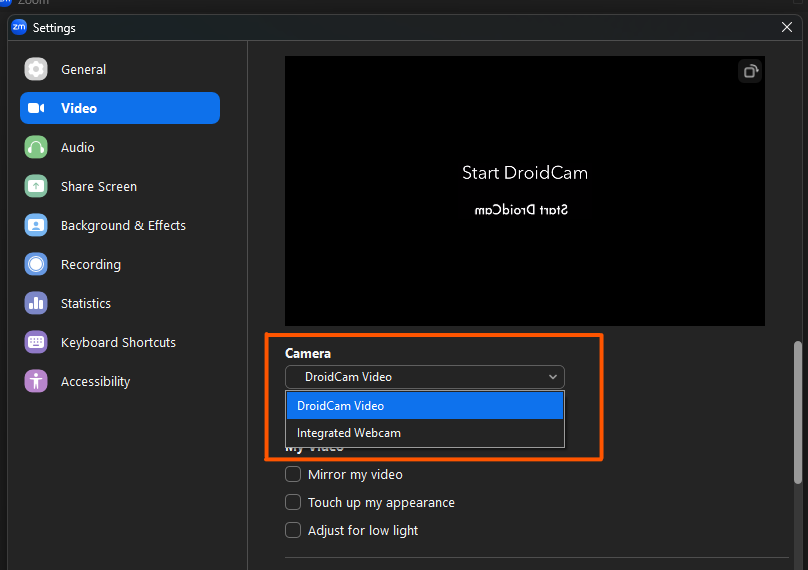Open the Background & Effects settings label

pyautogui.click(x=123, y=226)
